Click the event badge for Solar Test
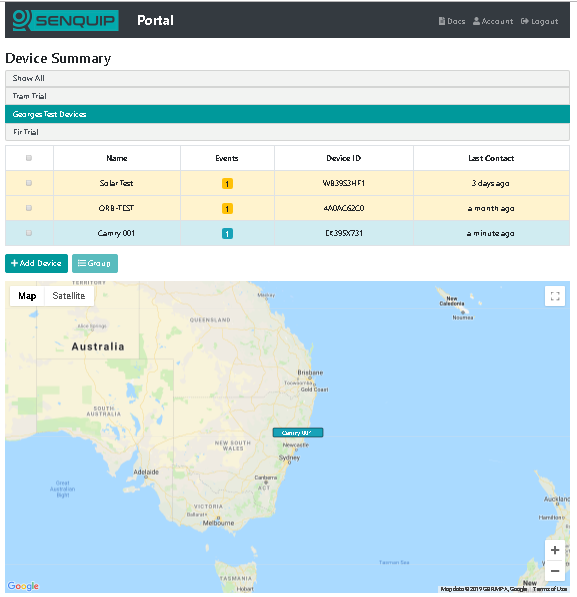Image resolution: width=577 pixels, height=597 pixels. point(227,184)
